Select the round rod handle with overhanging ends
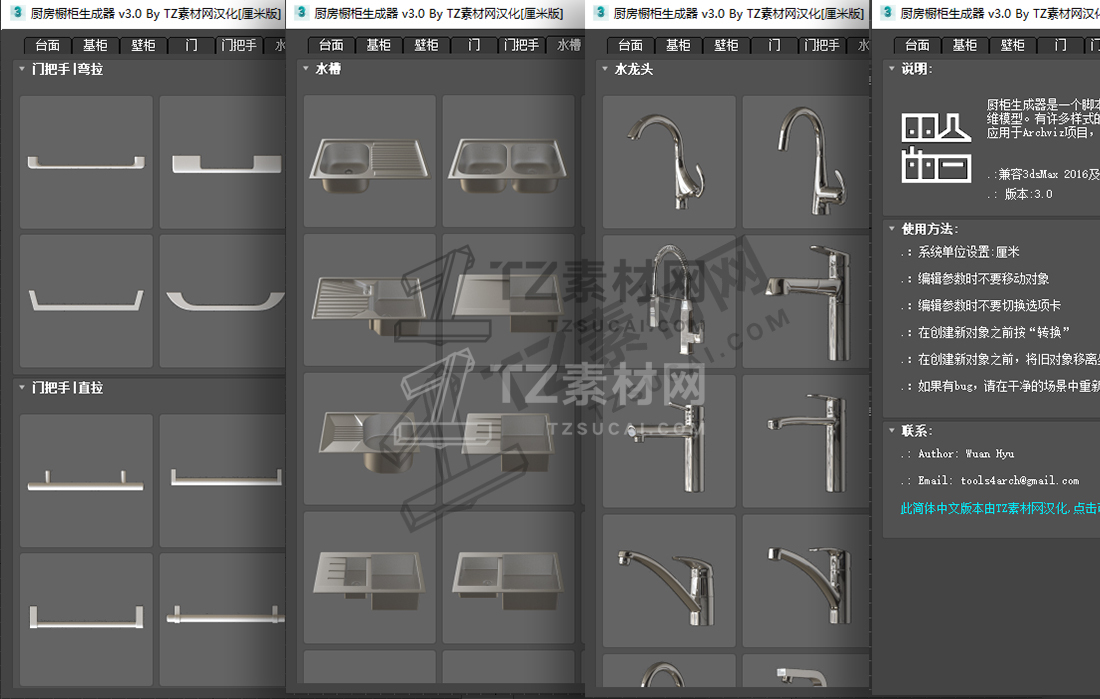The height and width of the screenshot is (699, 1100). tap(222, 619)
